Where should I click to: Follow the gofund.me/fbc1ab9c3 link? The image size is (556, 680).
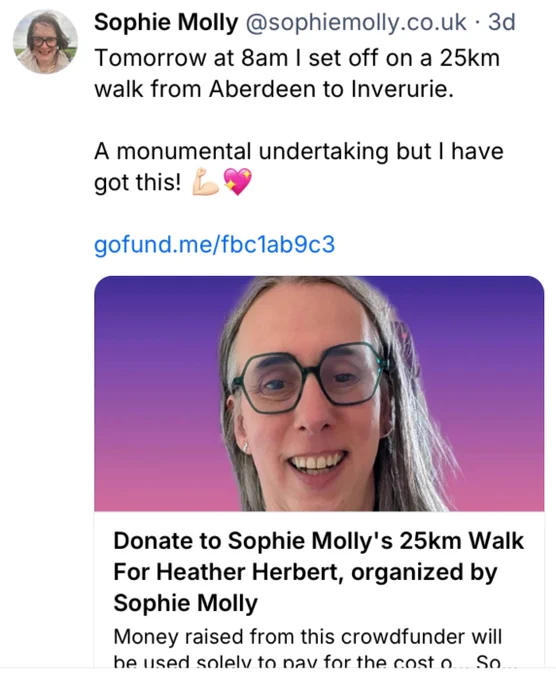point(215,244)
